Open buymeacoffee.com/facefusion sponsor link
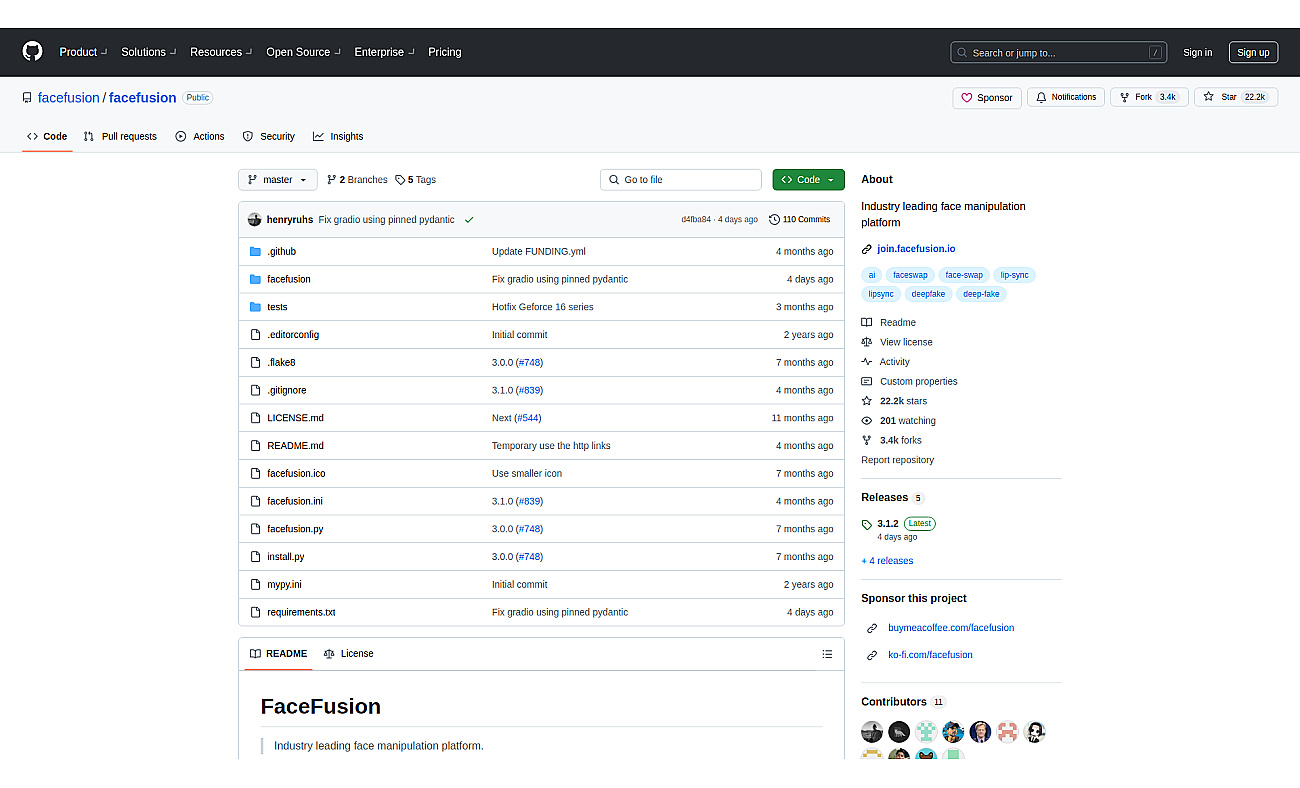 click(951, 628)
